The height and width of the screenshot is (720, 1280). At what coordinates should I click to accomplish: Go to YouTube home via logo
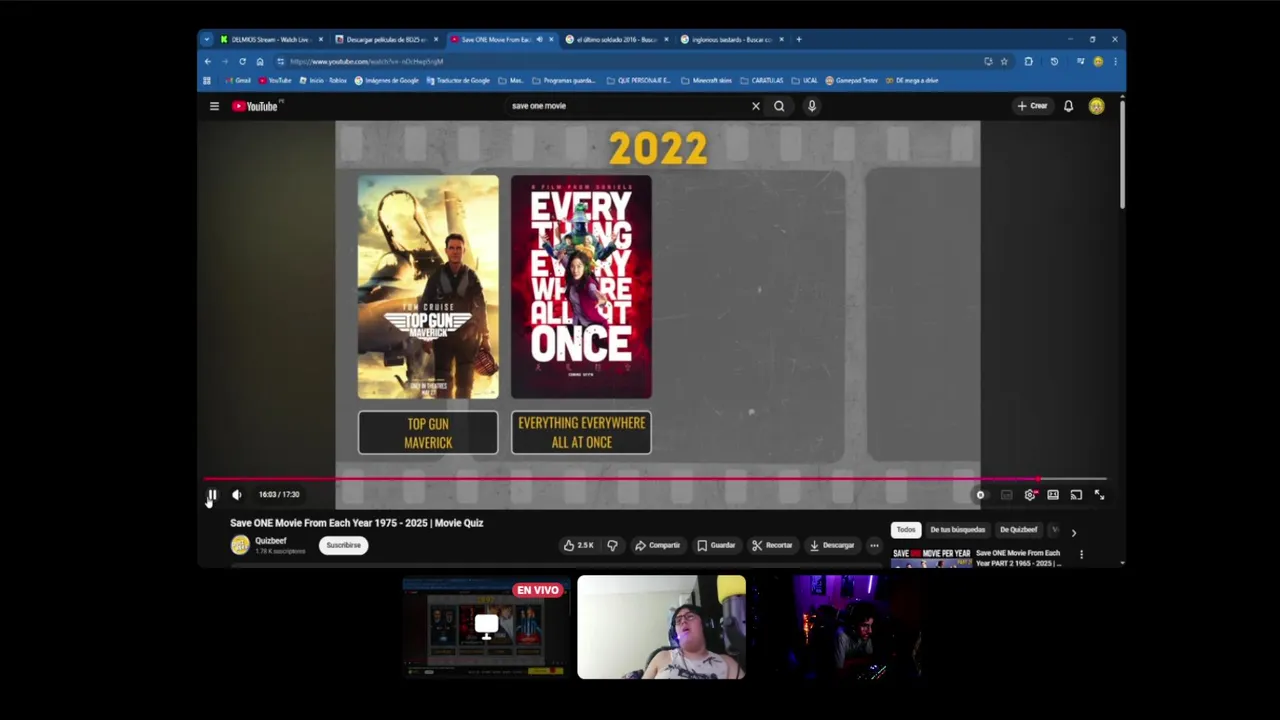pyautogui.click(x=256, y=106)
